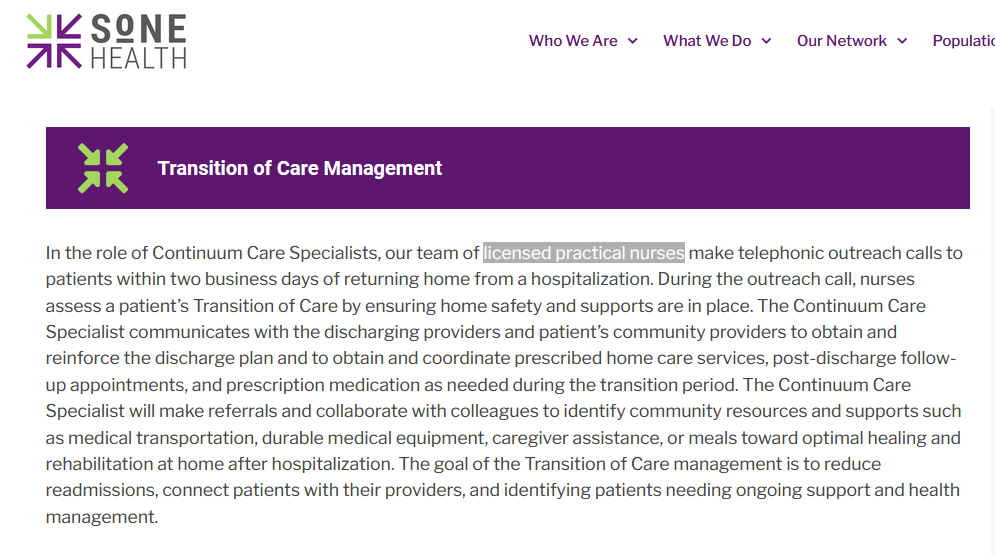Open the Our Network menu
The height and width of the screenshot is (555, 995).
[841, 41]
